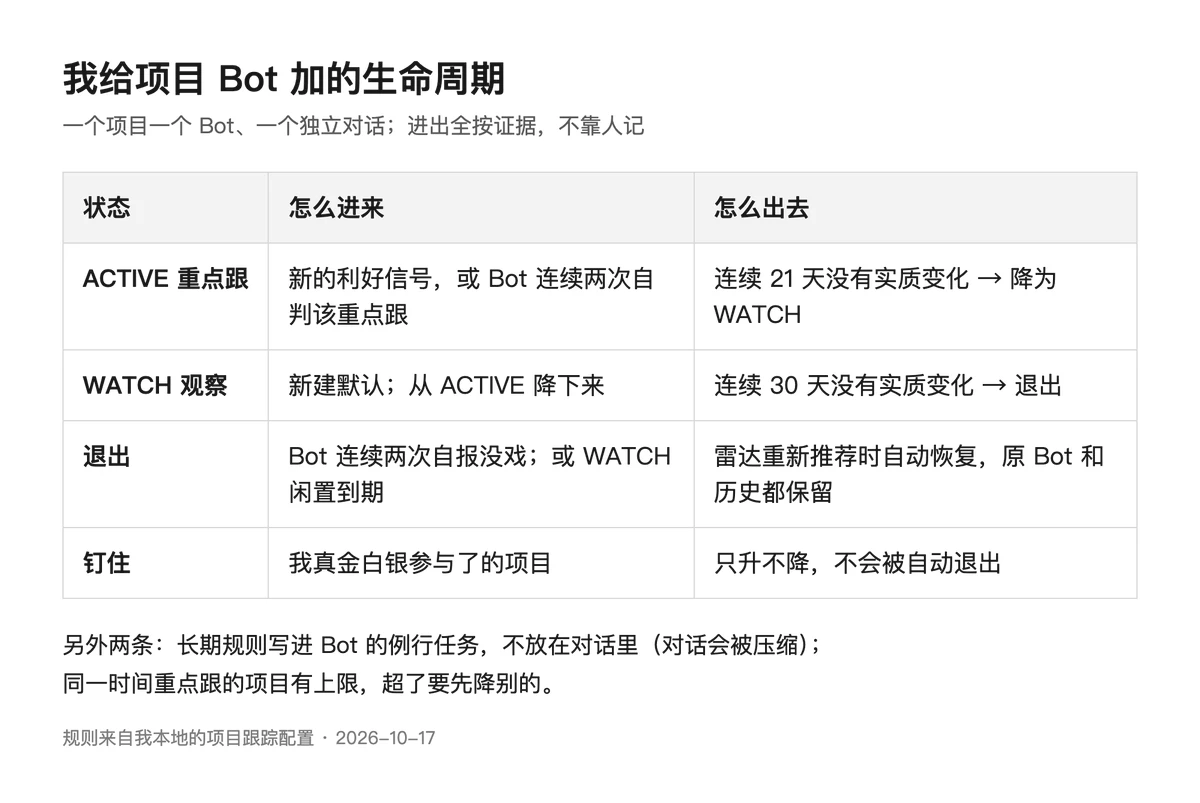
Task: Select the subtitle about 一个独立对话
Action: 353,126
